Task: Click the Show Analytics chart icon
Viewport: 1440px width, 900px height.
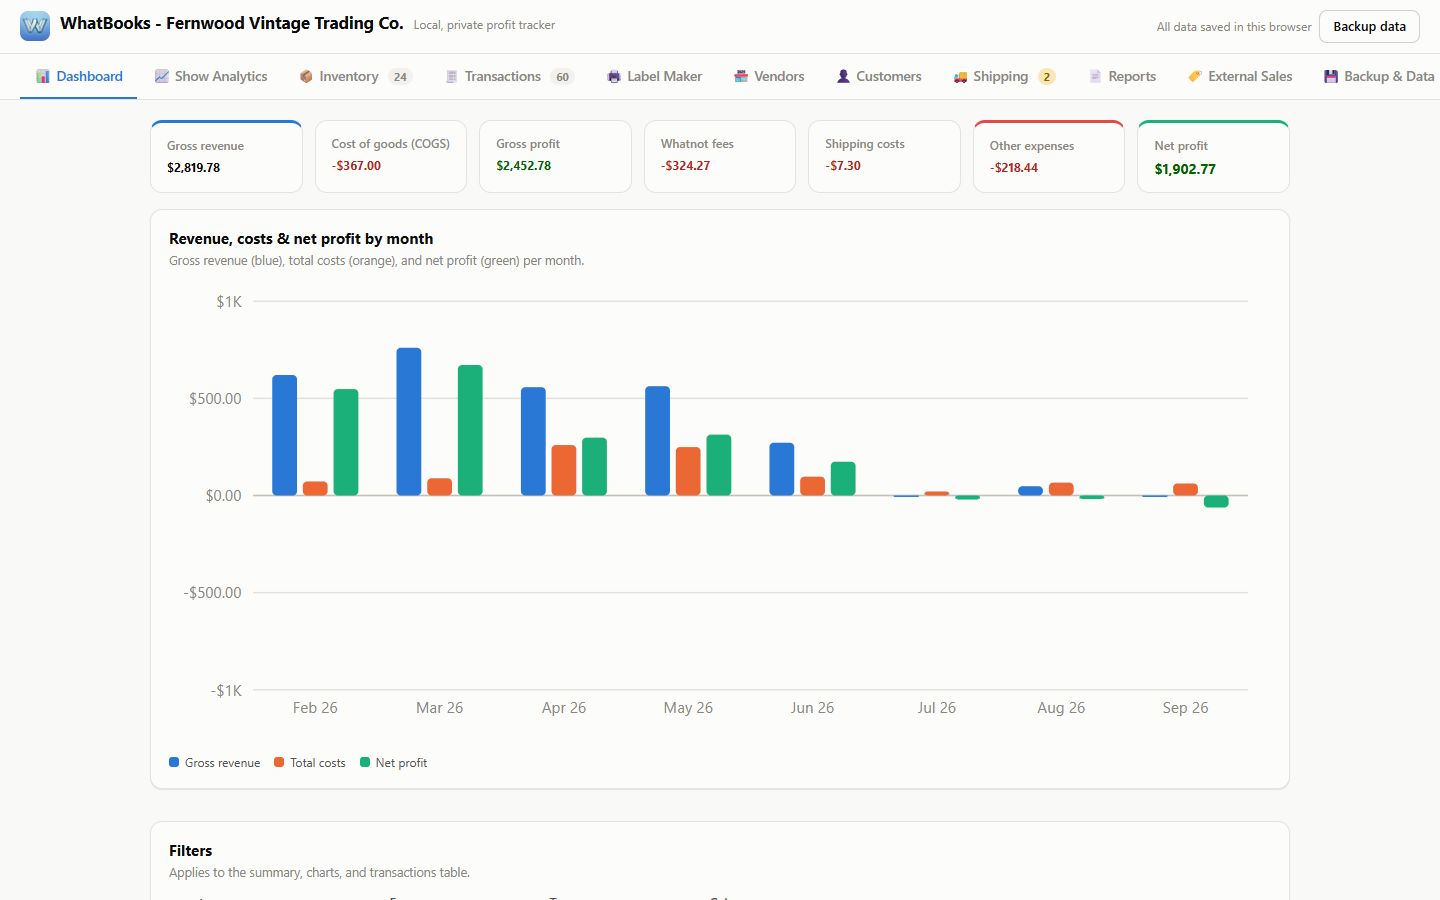Action: (161, 76)
